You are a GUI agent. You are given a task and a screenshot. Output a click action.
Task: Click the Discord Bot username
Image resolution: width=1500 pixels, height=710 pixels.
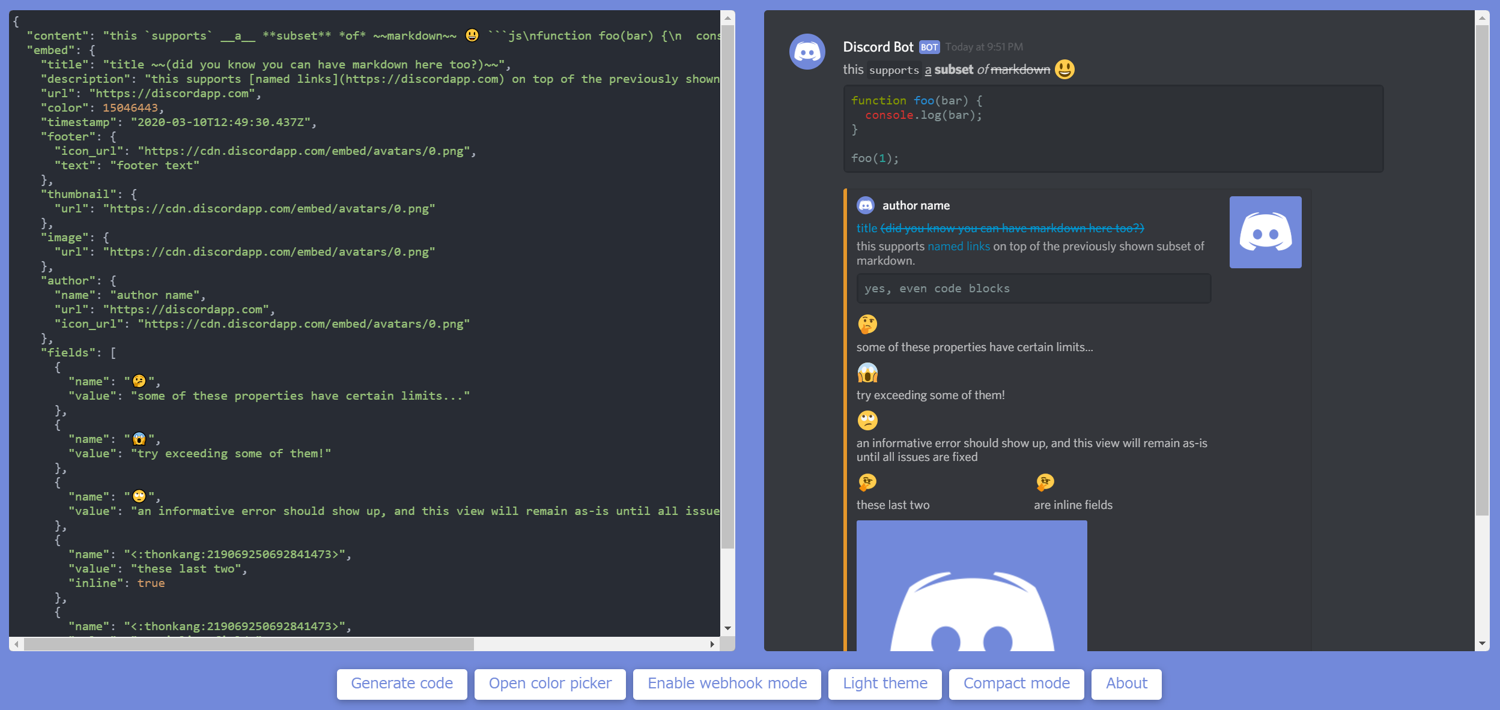click(878, 47)
